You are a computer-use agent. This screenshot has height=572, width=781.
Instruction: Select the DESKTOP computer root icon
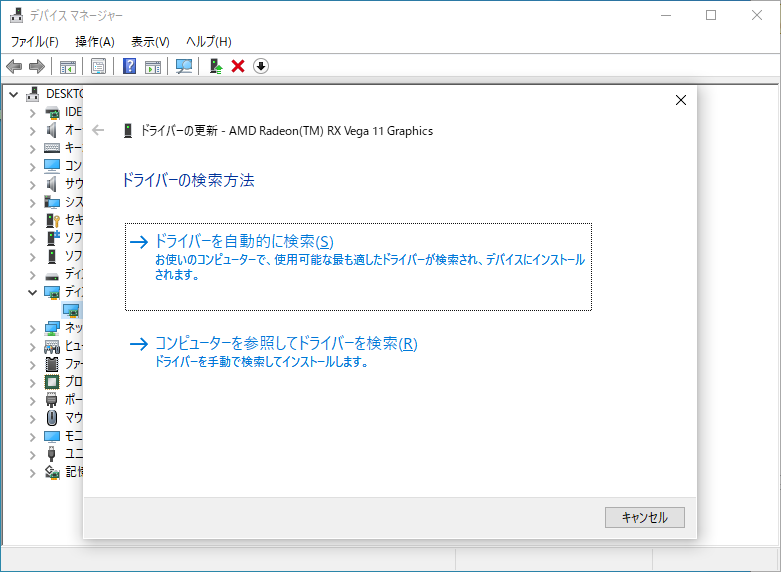click(33, 94)
